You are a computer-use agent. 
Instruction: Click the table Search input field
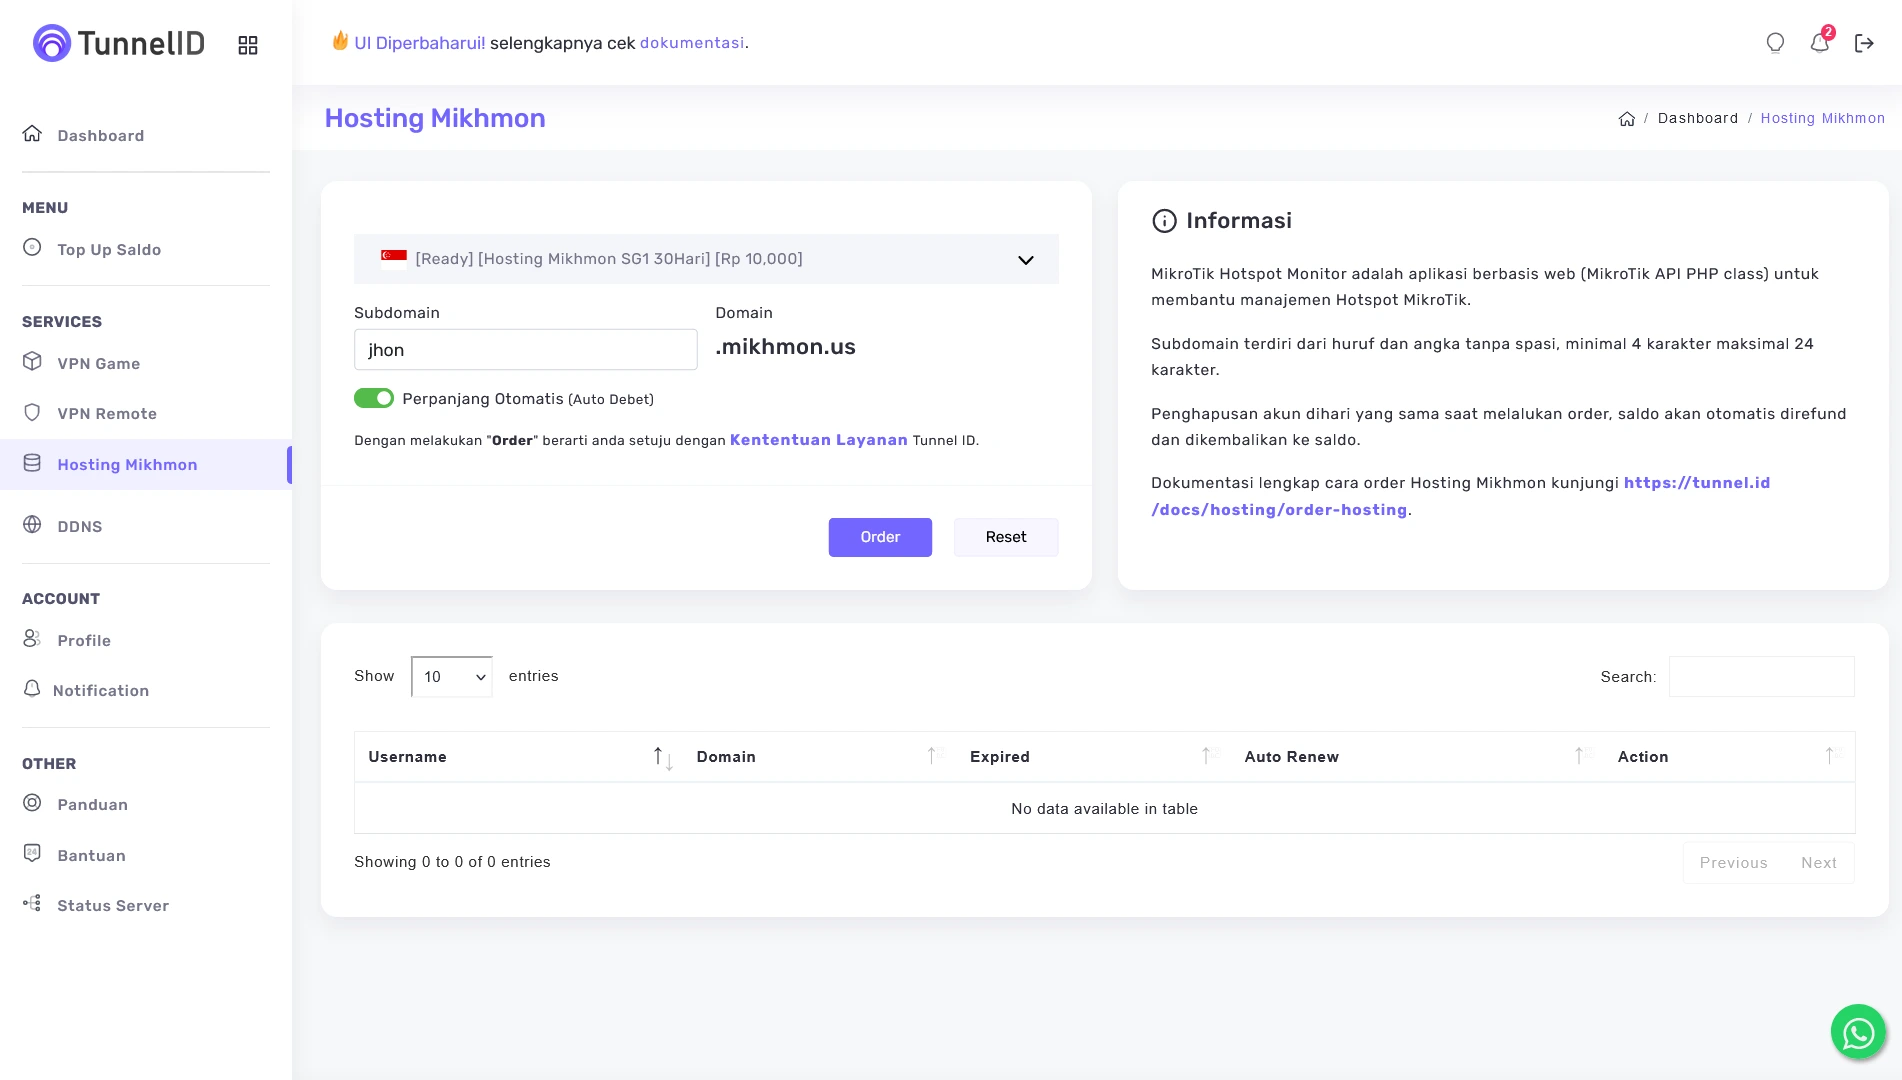1762,677
